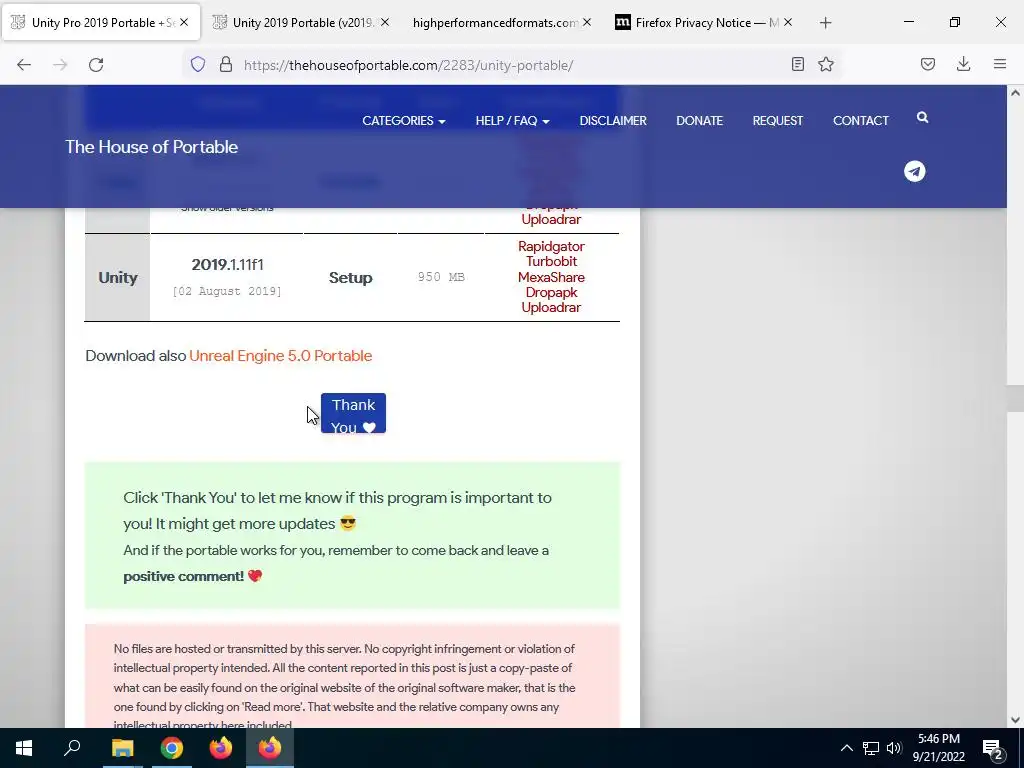
Task: Open Save to Pocket icon
Action: click(928, 64)
